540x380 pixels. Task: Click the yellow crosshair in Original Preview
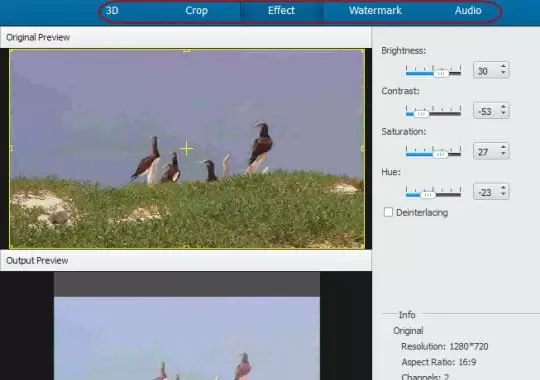[x=186, y=148]
